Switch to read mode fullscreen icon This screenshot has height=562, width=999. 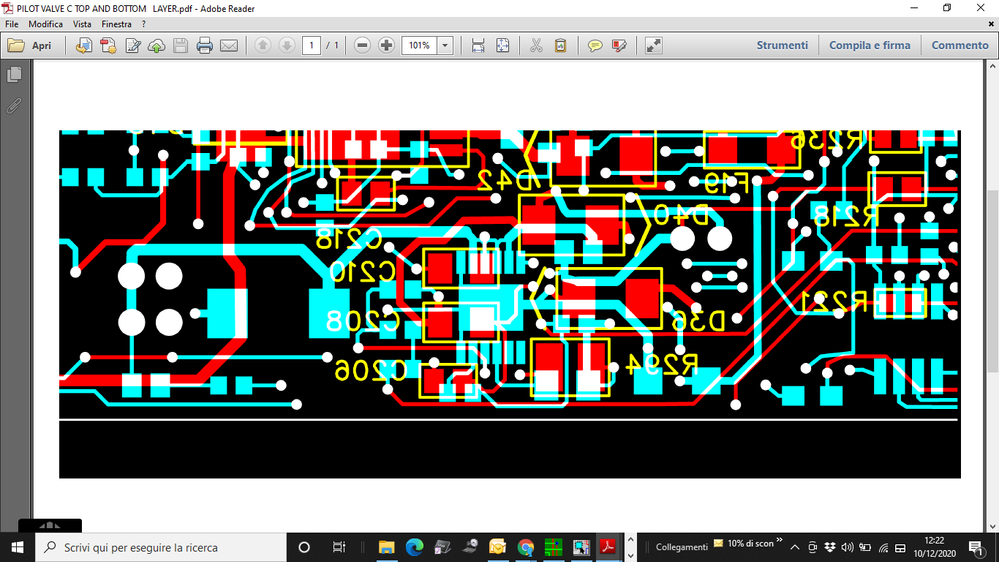point(653,45)
